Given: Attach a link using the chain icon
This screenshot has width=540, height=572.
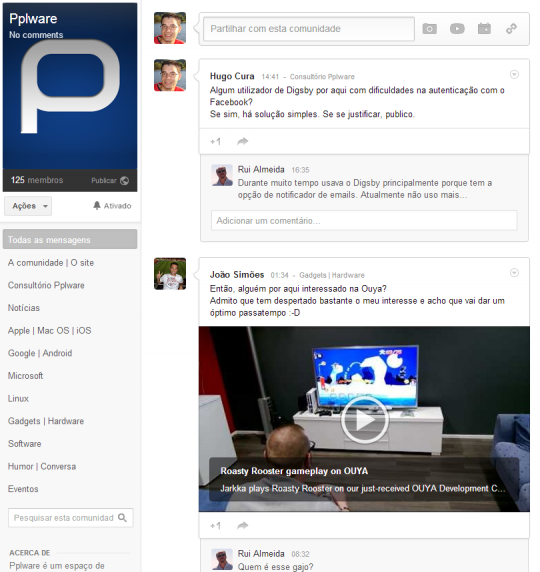Looking at the screenshot, I should pos(511,28).
